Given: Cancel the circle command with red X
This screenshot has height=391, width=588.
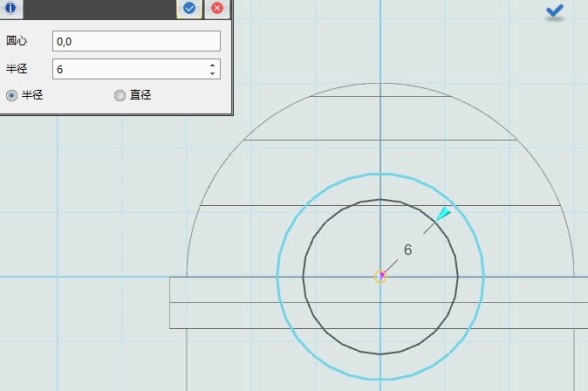Looking at the screenshot, I should coord(217,8).
